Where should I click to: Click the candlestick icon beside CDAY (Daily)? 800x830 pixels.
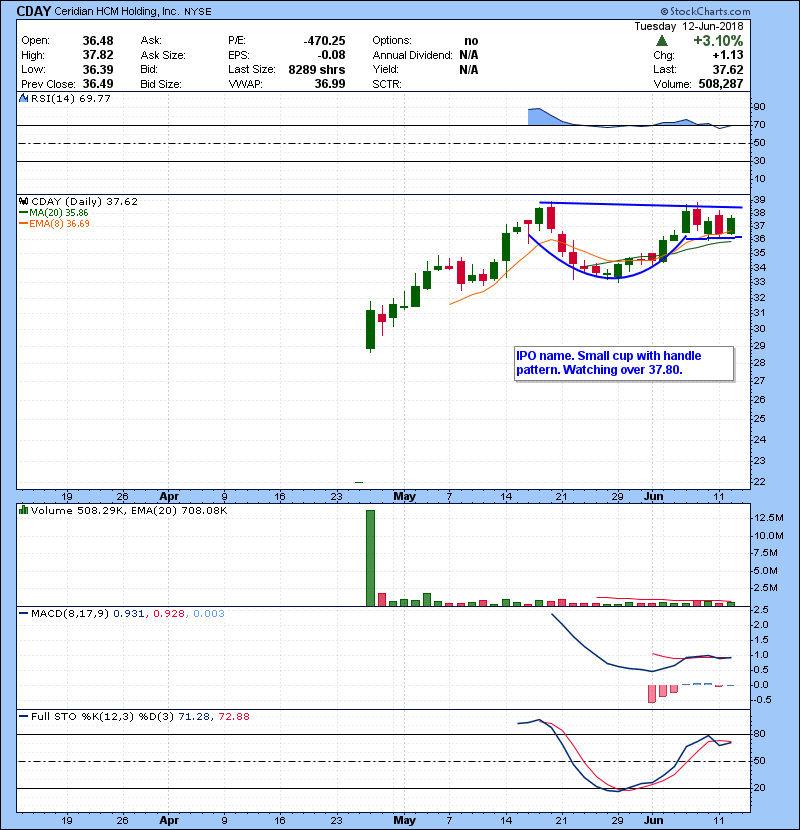(x=24, y=202)
